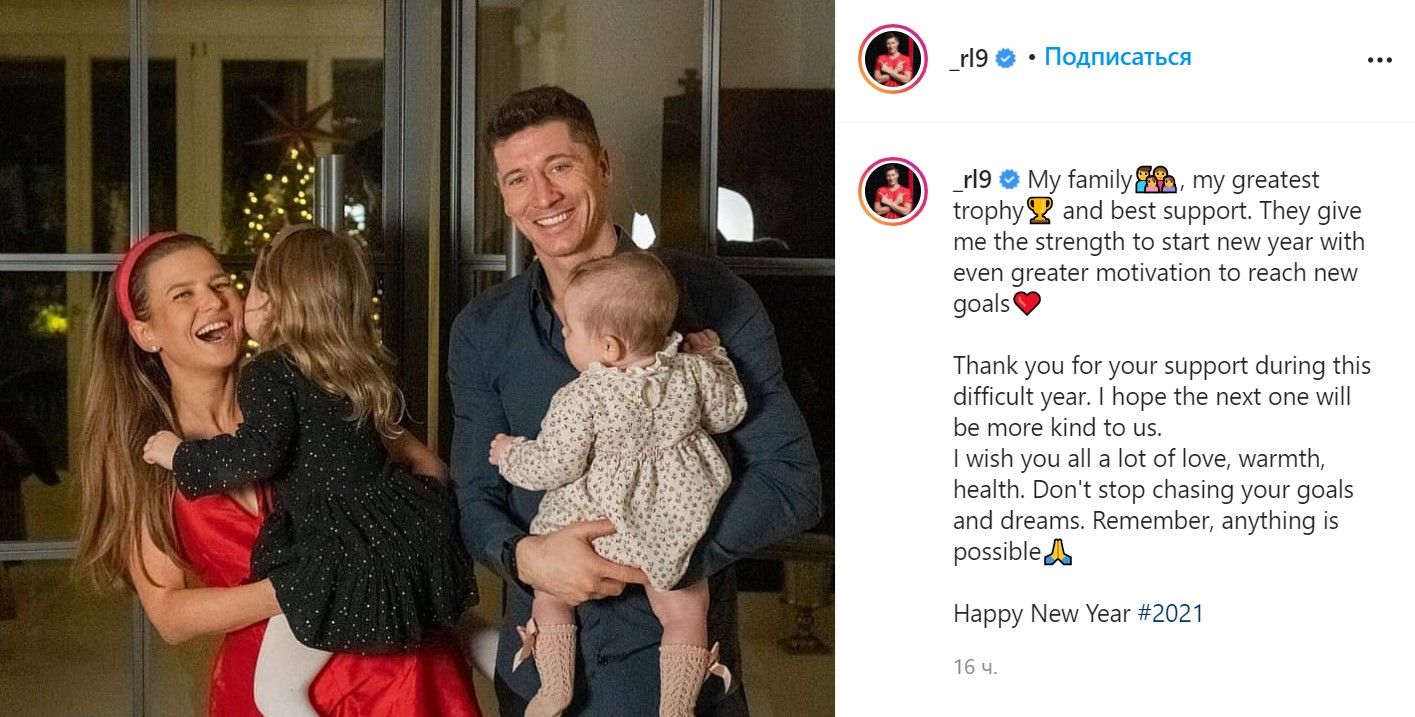Click the 'Happy New Year' text

click(1042, 613)
